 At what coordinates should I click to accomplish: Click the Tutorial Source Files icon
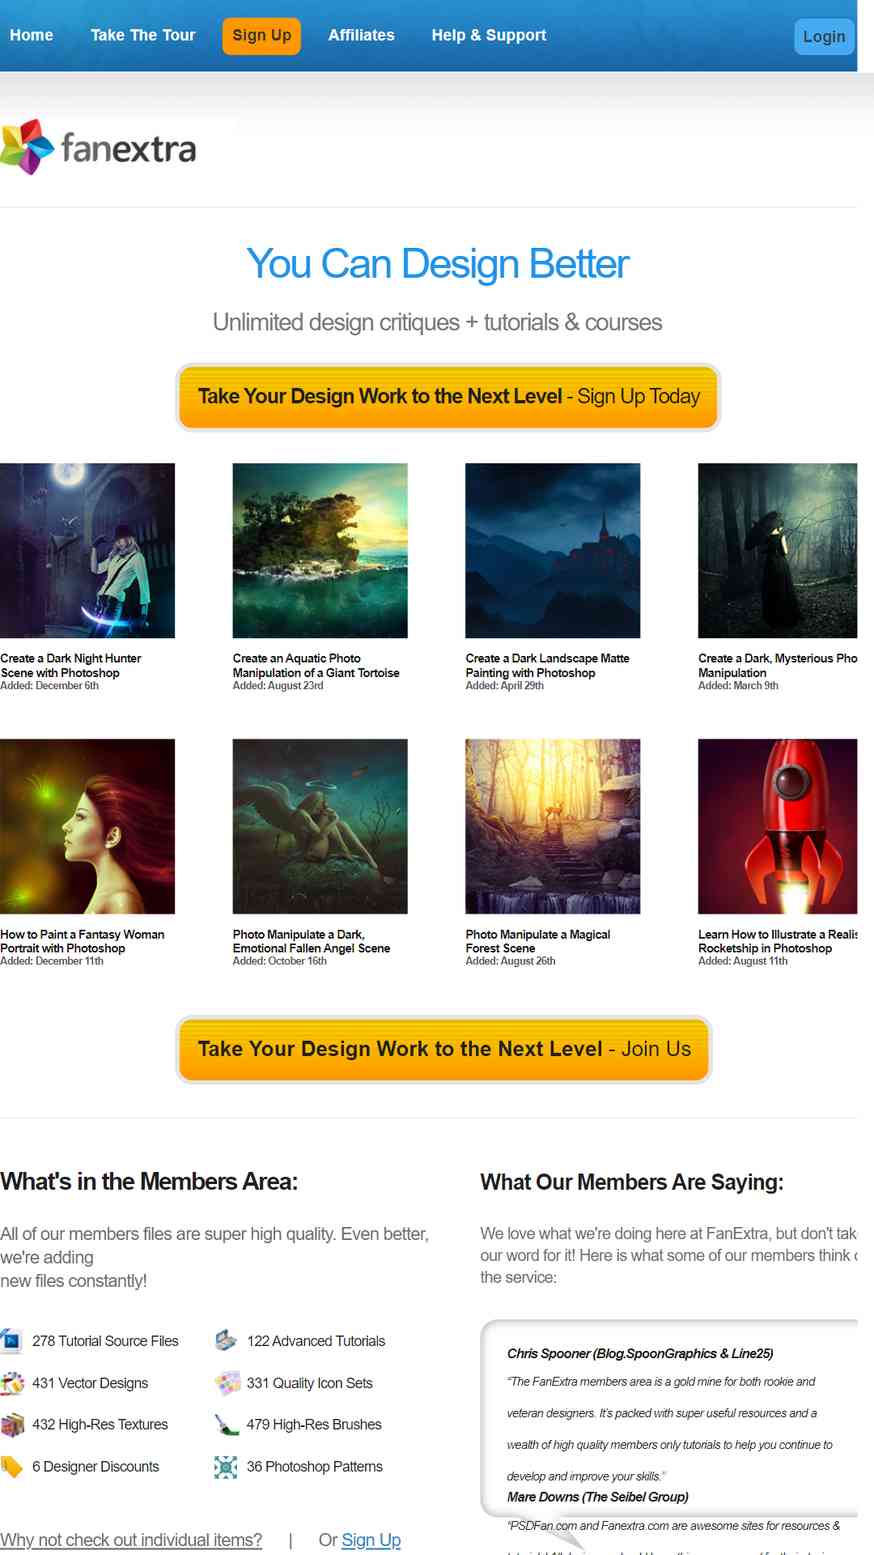11,1341
